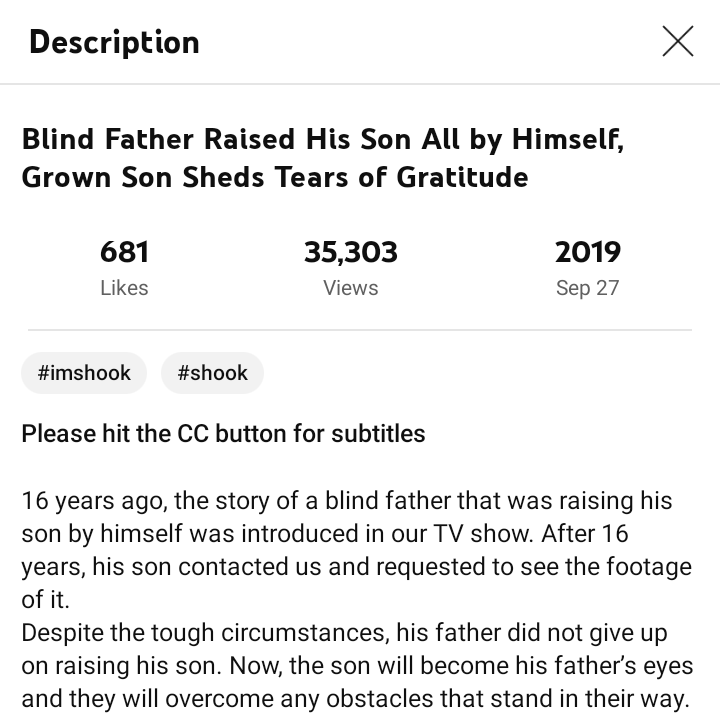Tap the short line 'of it.'
The height and width of the screenshot is (723, 720).
[44, 600]
